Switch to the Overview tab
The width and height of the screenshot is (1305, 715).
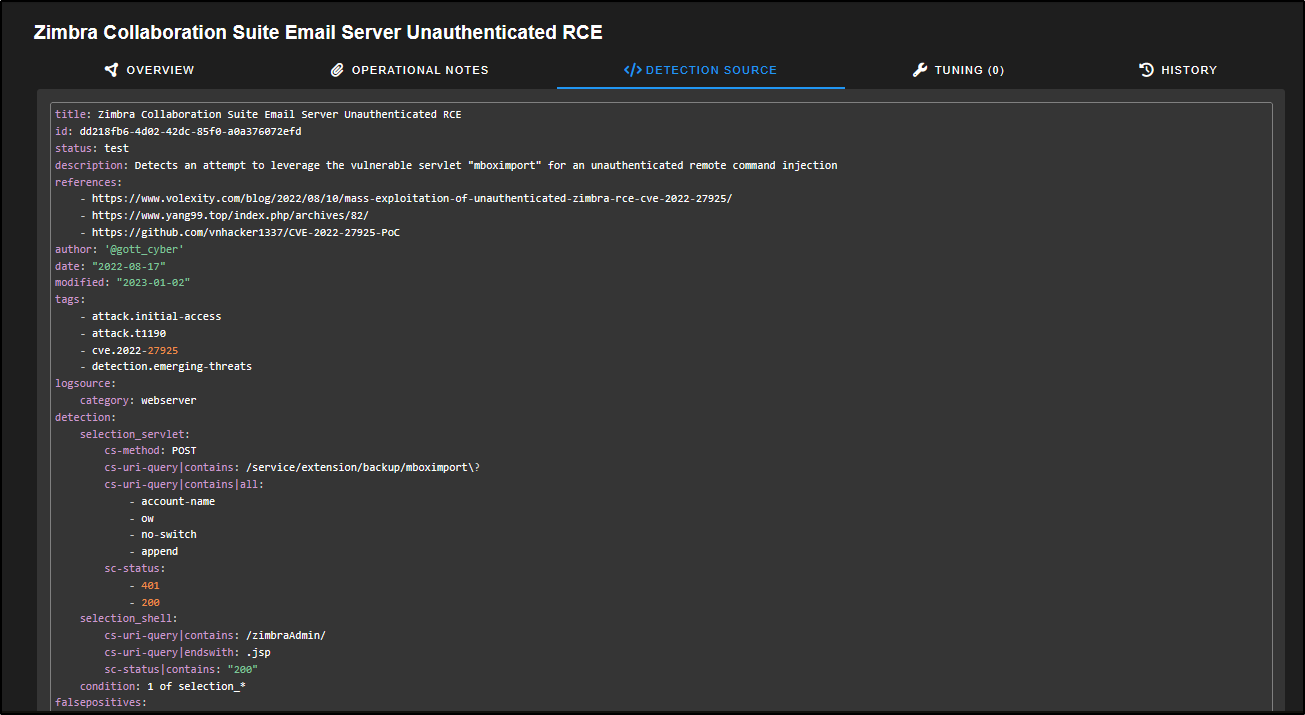click(x=160, y=70)
